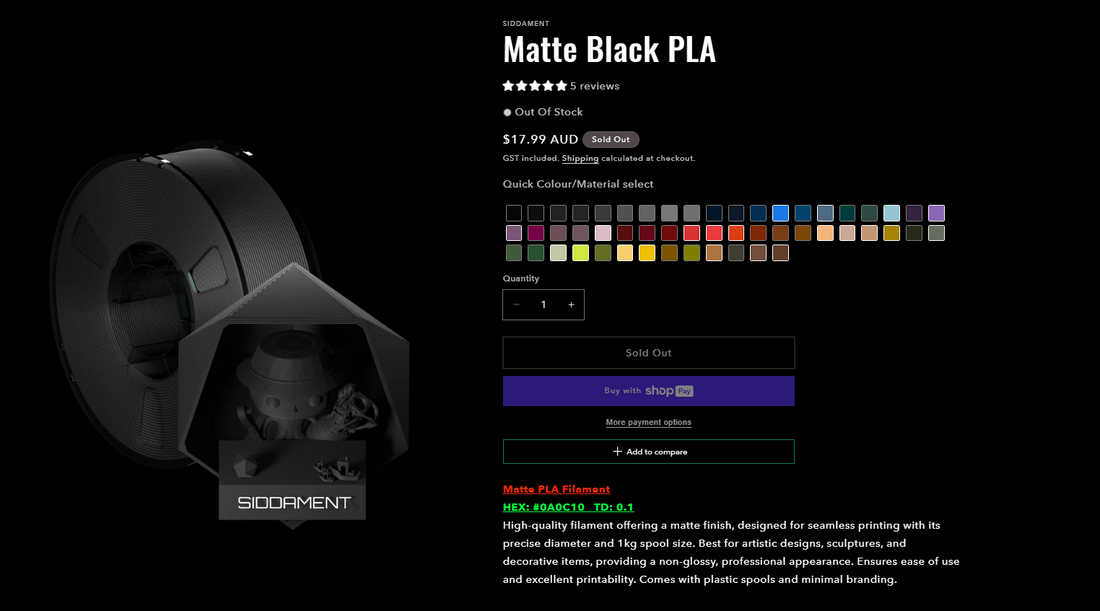The width and height of the screenshot is (1100, 611).
Task: Open the Shipping policy link
Action: click(x=580, y=159)
